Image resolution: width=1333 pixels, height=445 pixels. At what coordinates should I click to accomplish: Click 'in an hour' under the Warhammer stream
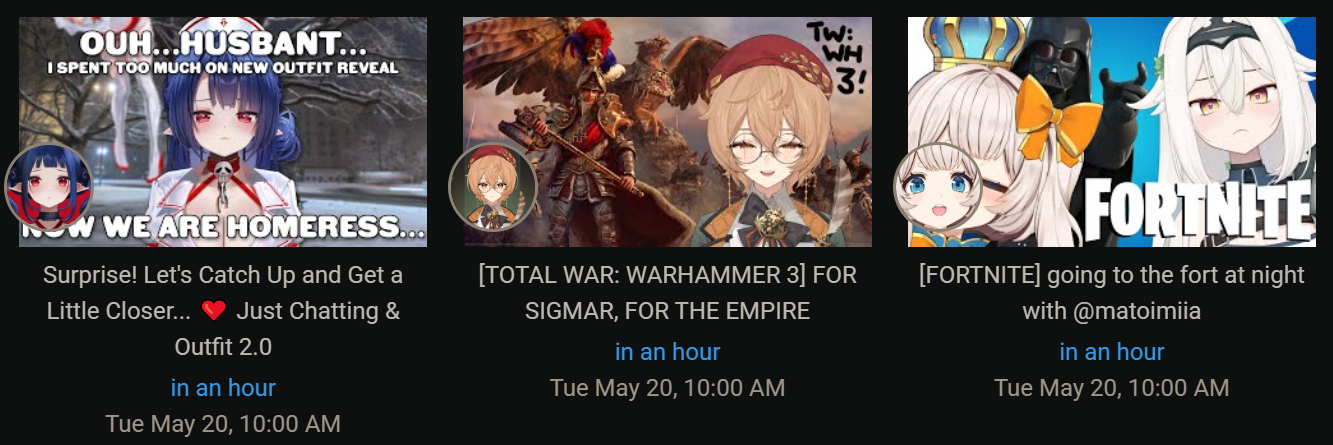[x=667, y=351]
